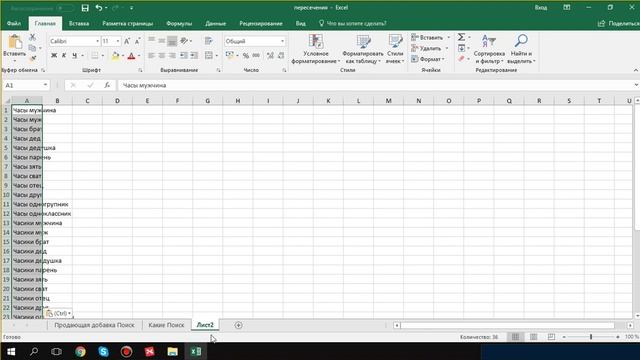Open the number format (Общий) dropdown

(x=282, y=41)
